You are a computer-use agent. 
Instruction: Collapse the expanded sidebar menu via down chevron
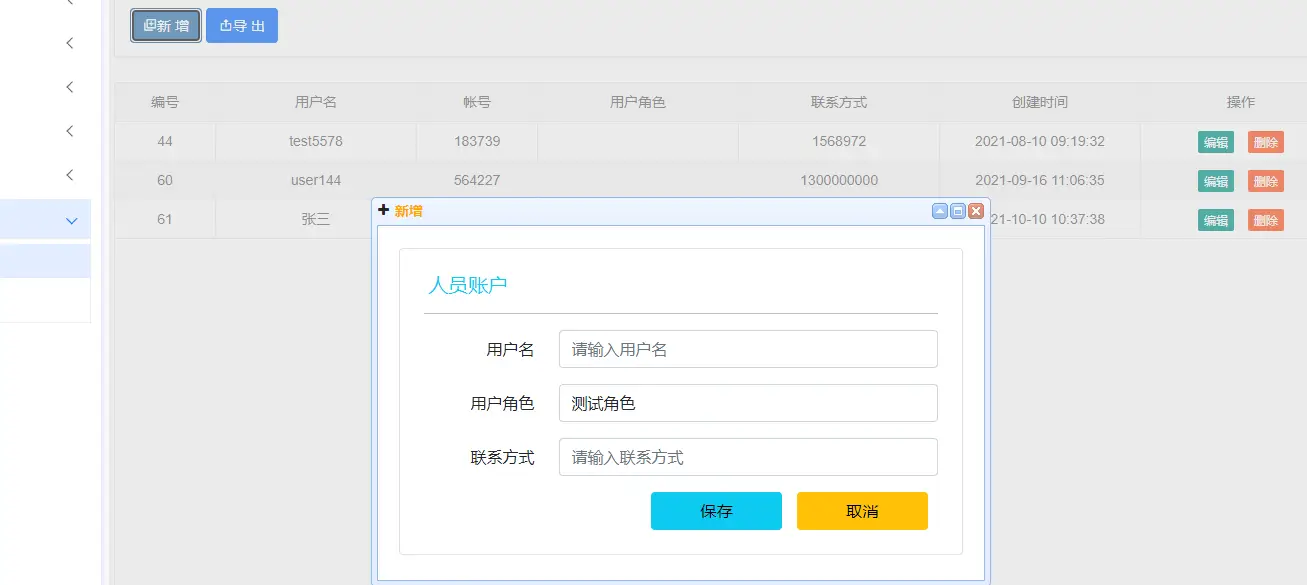pyautogui.click(x=71, y=220)
